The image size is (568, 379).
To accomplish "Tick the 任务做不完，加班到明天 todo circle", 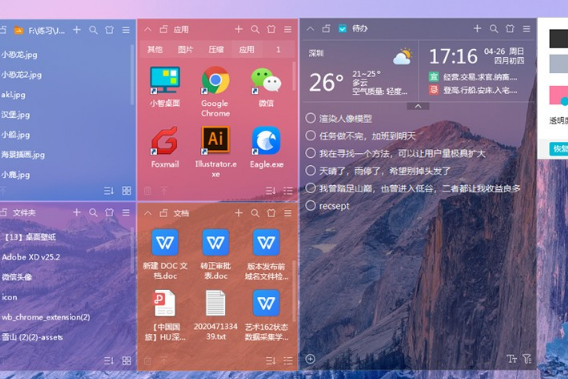I will pos(310,136).
